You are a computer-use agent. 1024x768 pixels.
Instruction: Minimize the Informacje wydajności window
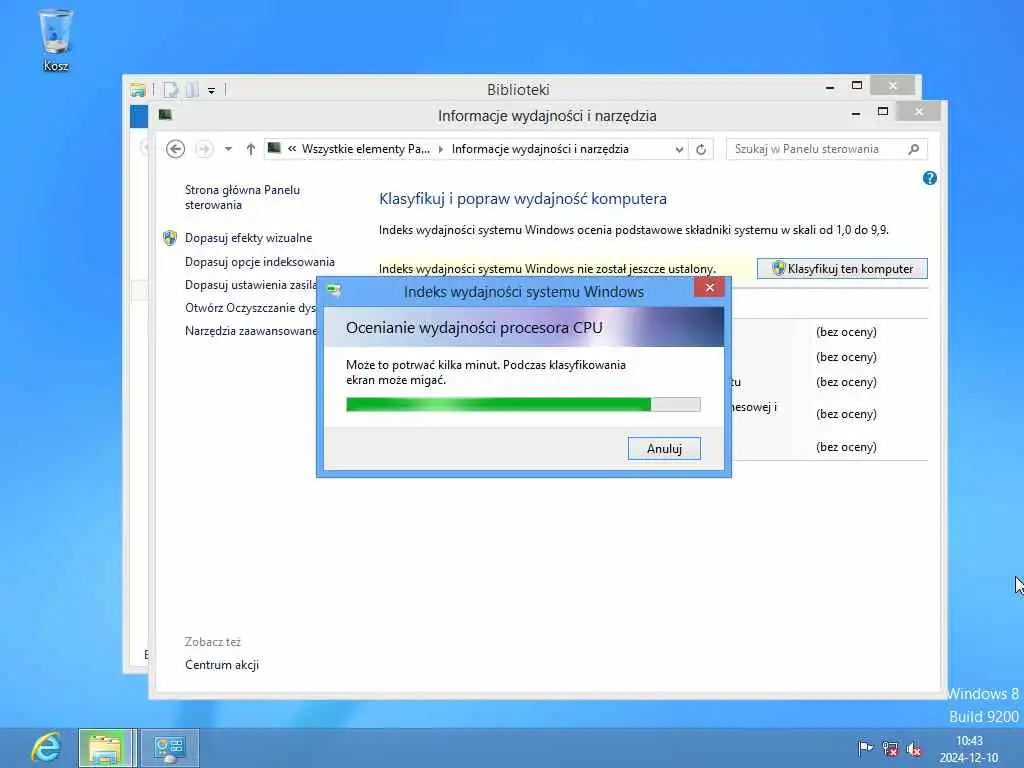tap(856, 113)
